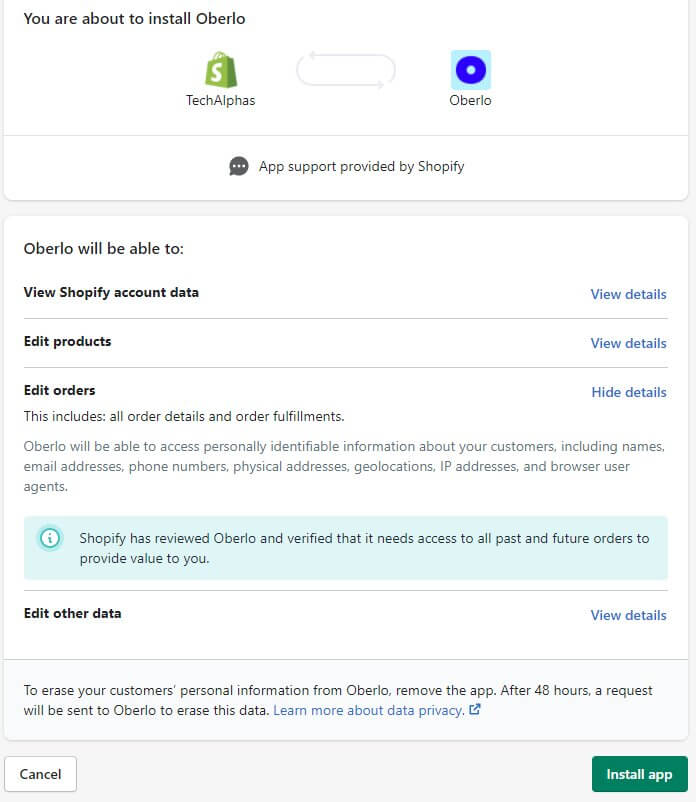
Task: Cancel the Oberlo installation
Action: tap(41, 774)
